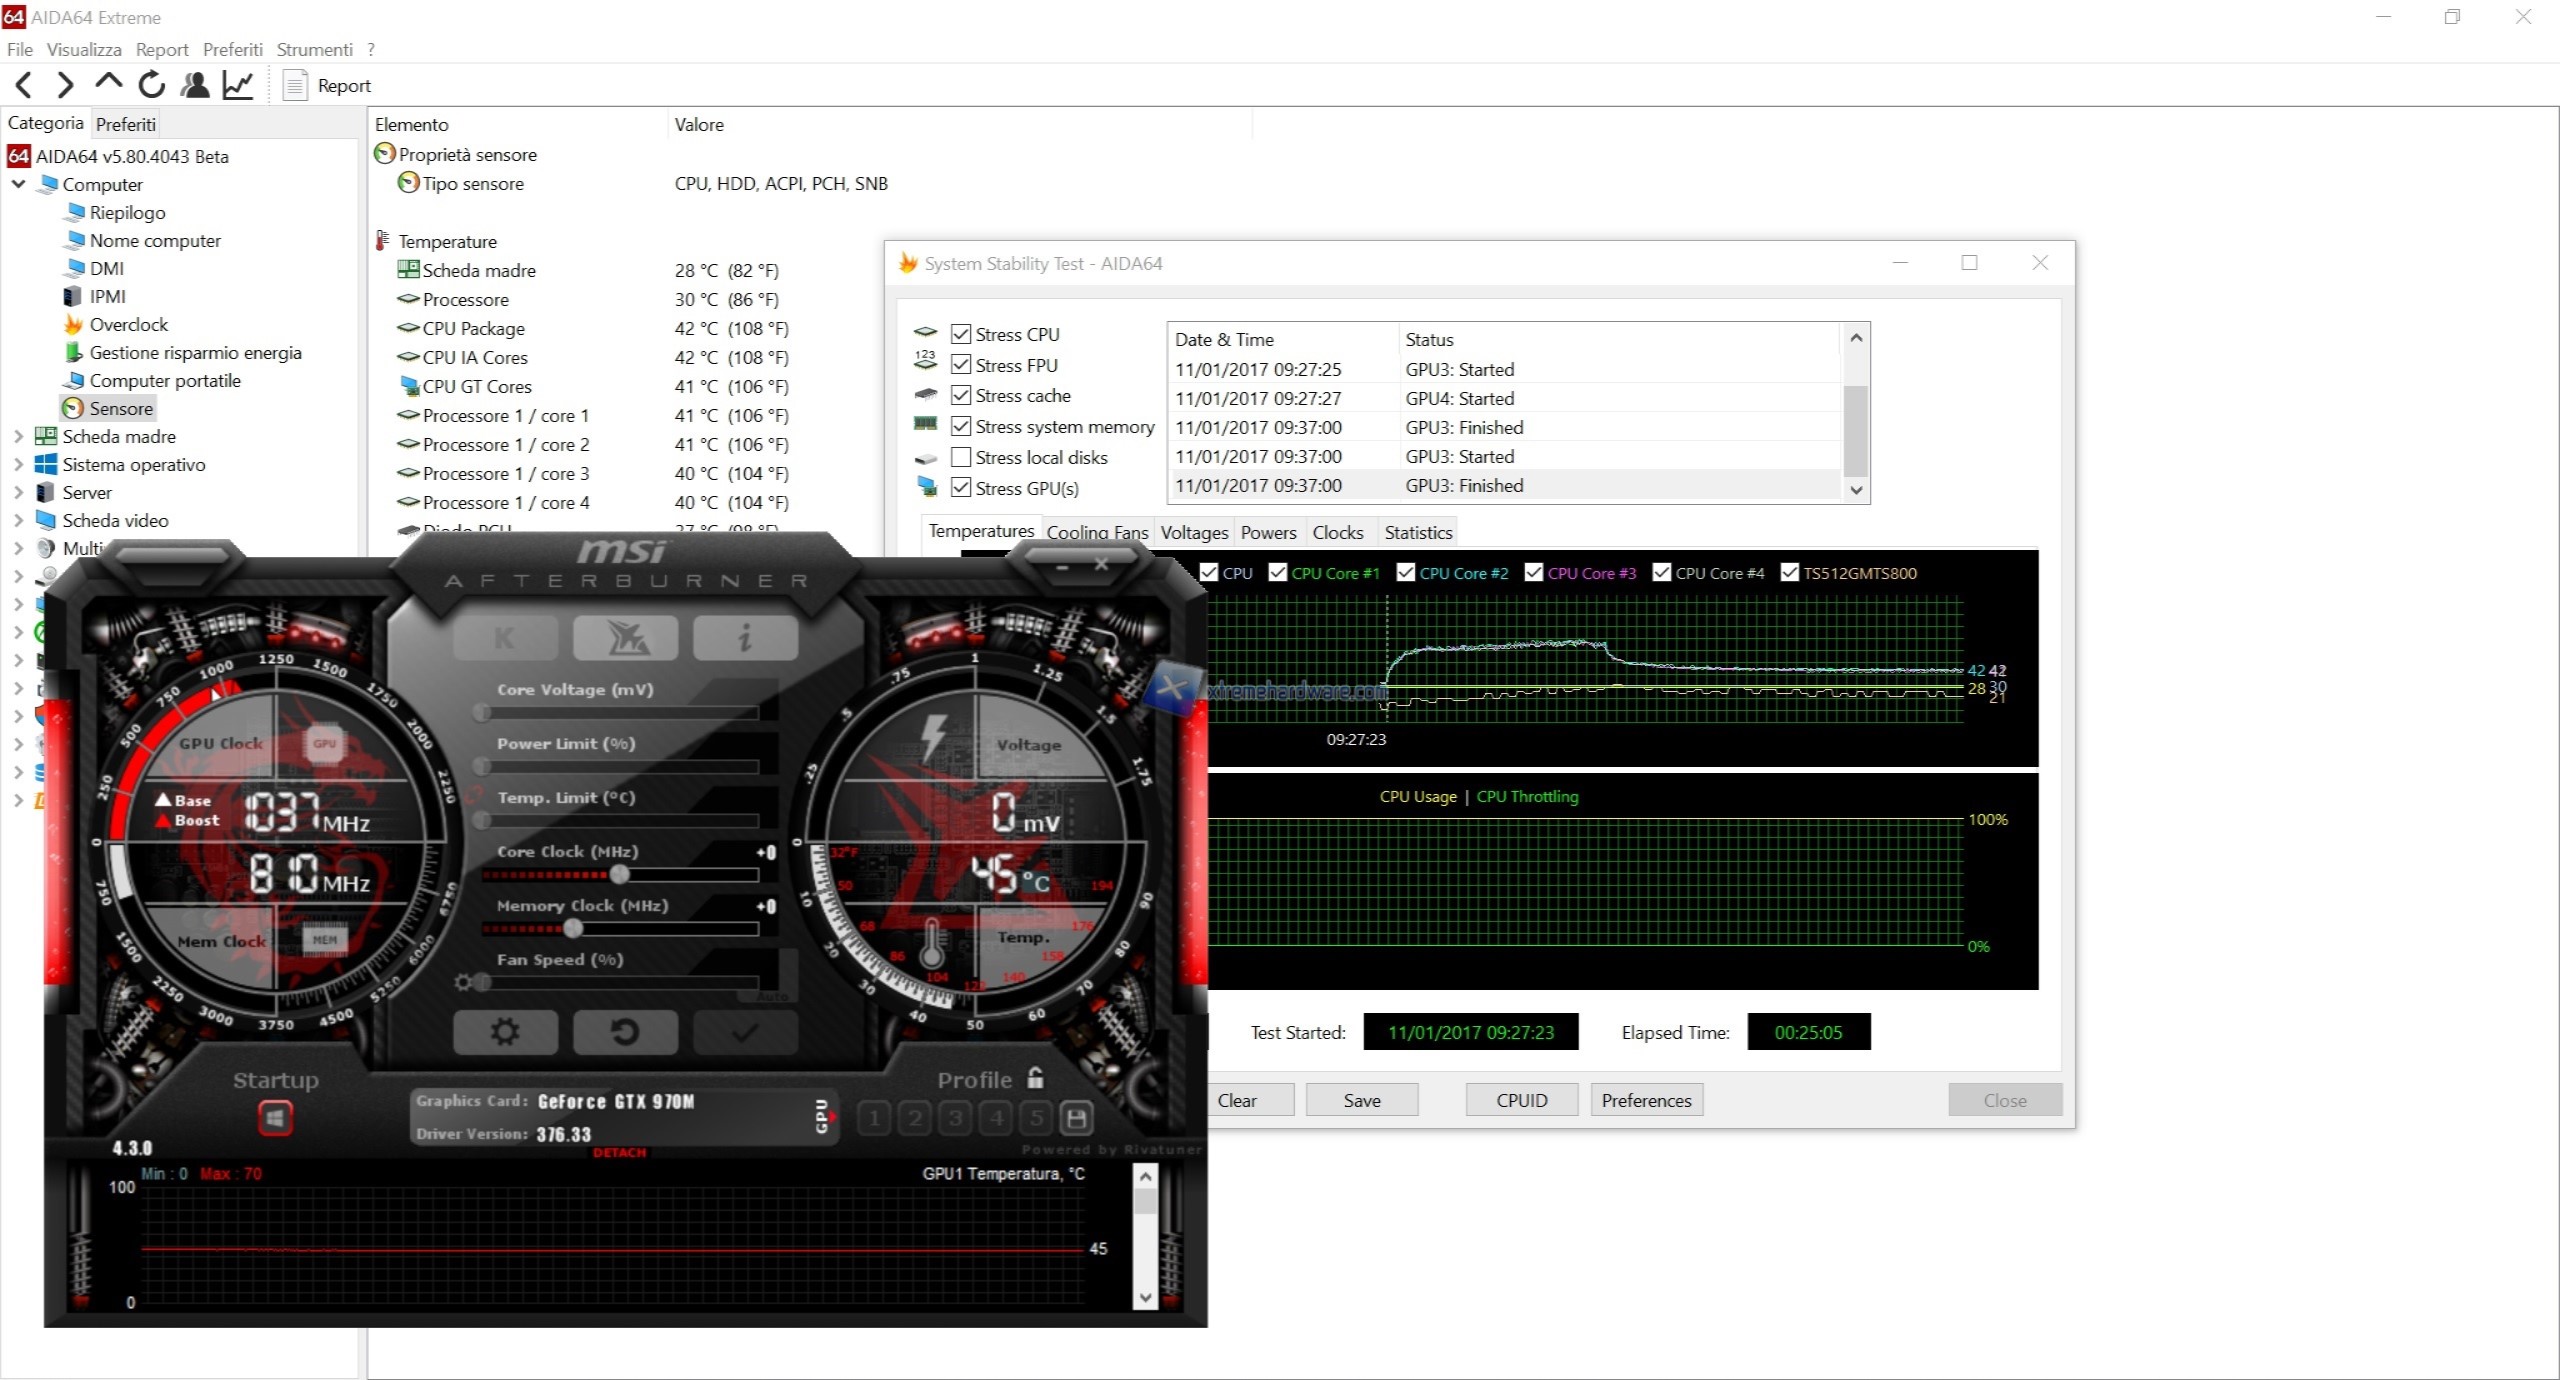Click the save profile floppy icon
Viewport: 2560px width, 1380px height.
pyautogui.click(x=1077, y=1118)
